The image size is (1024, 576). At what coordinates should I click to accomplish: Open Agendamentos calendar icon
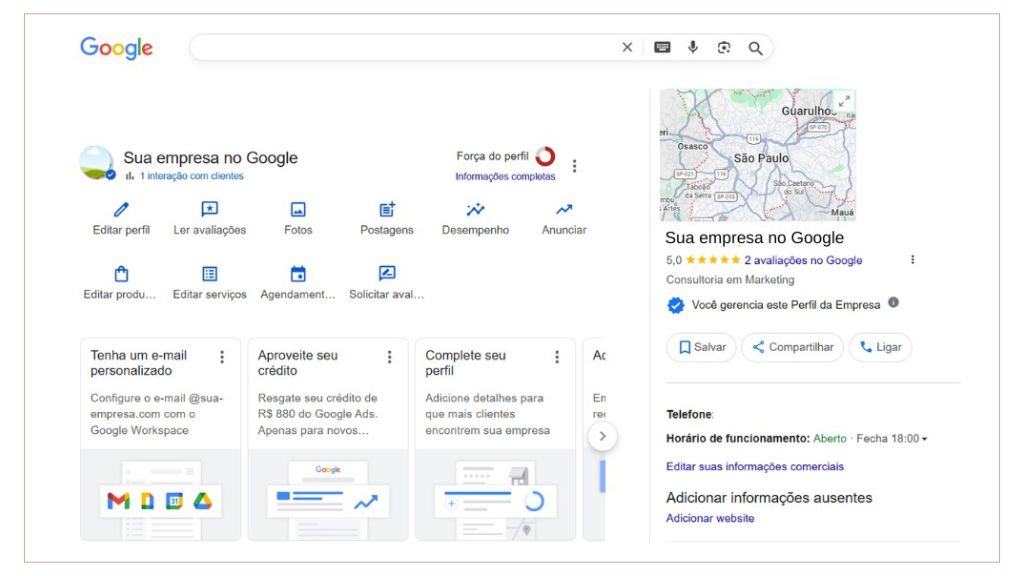coord(298,274)
